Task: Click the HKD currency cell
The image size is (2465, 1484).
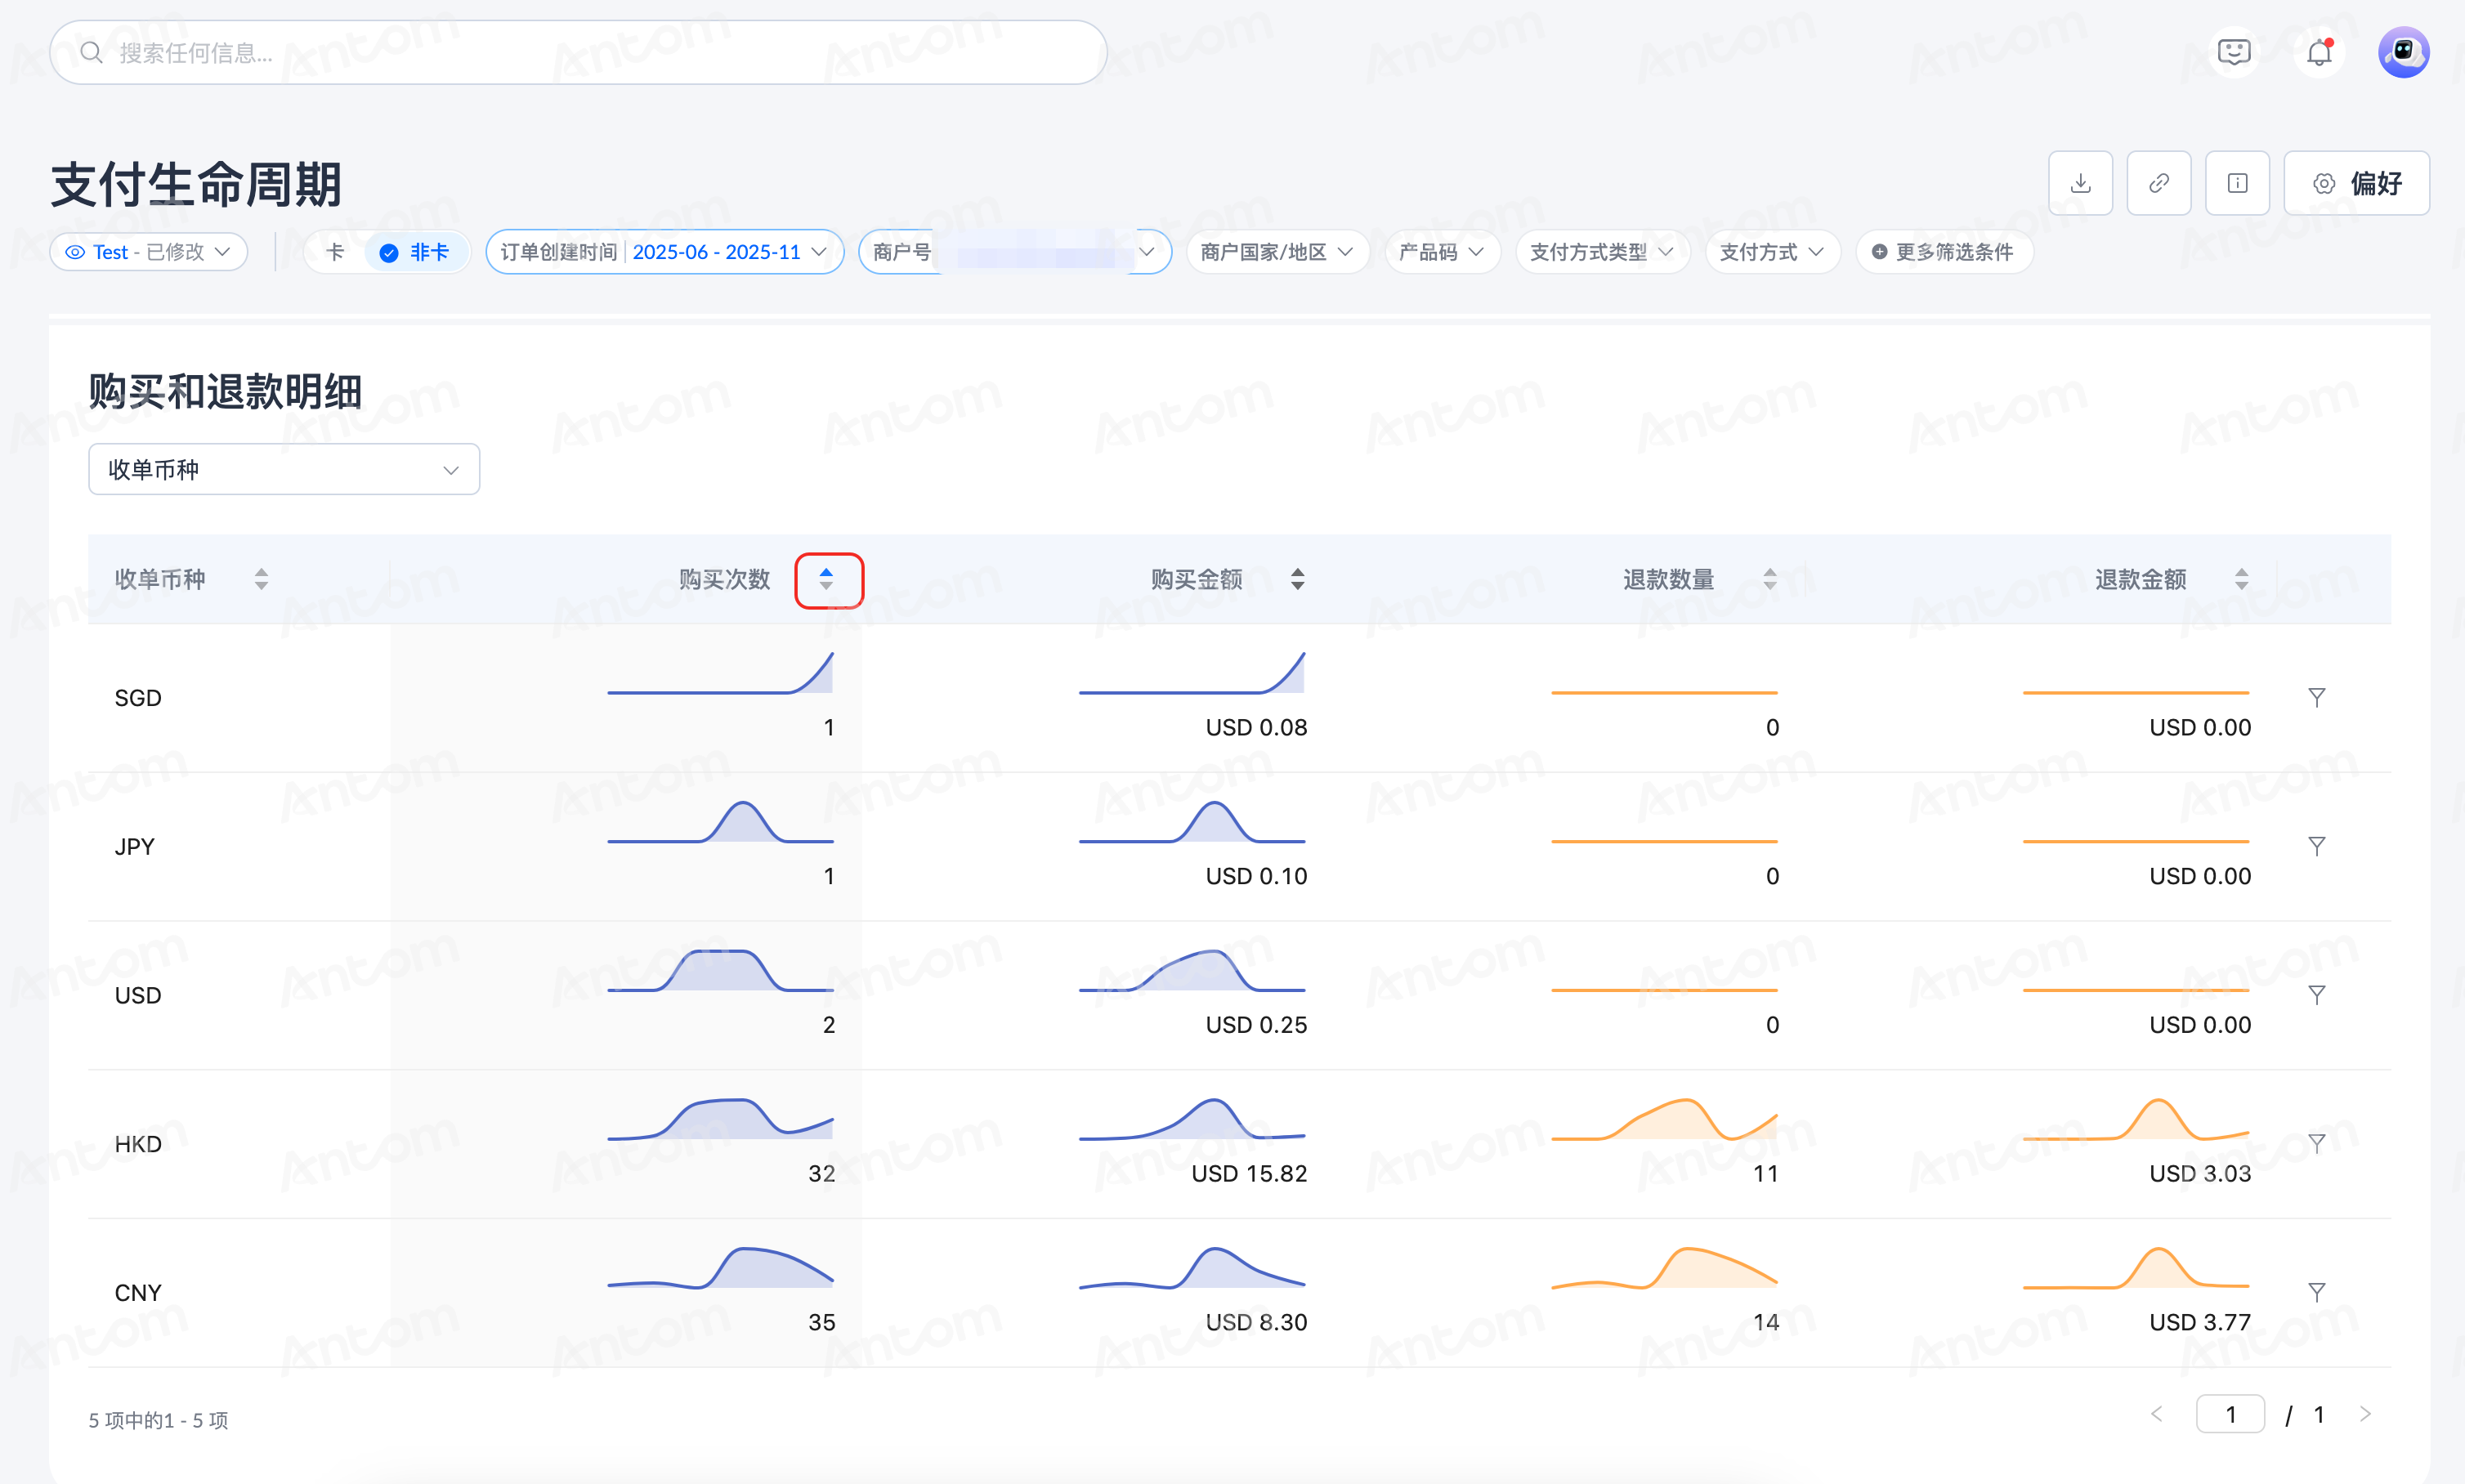Action: [138, 1144]
